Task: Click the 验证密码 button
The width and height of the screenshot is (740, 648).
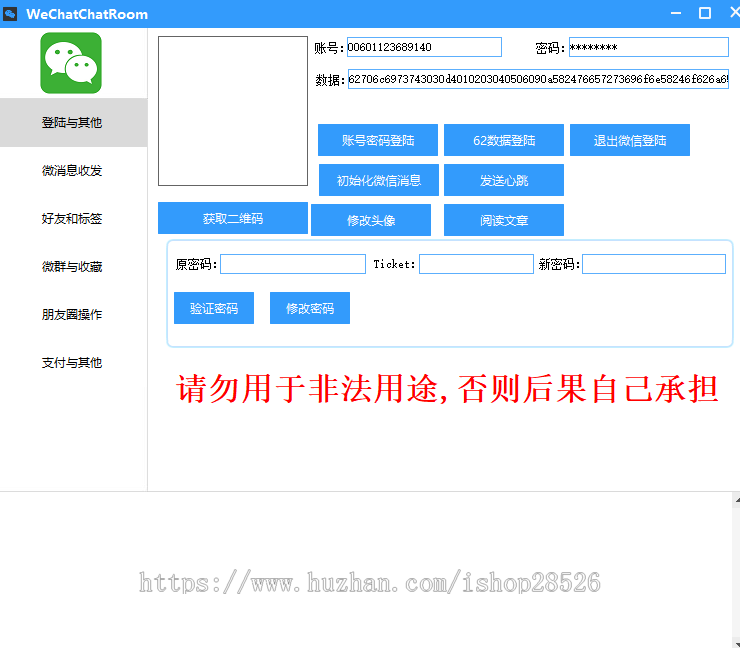Action: (214, 308)
